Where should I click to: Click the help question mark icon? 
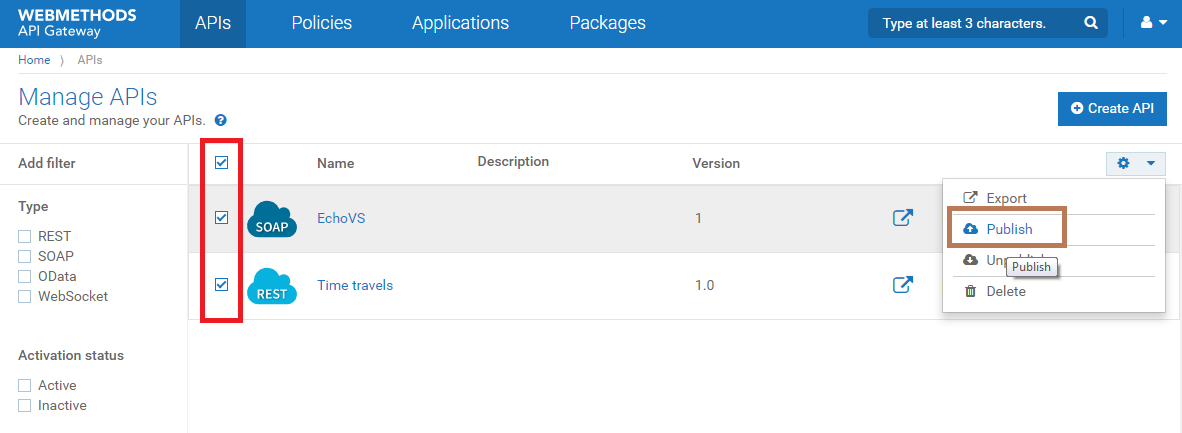(x=220, y=120)
